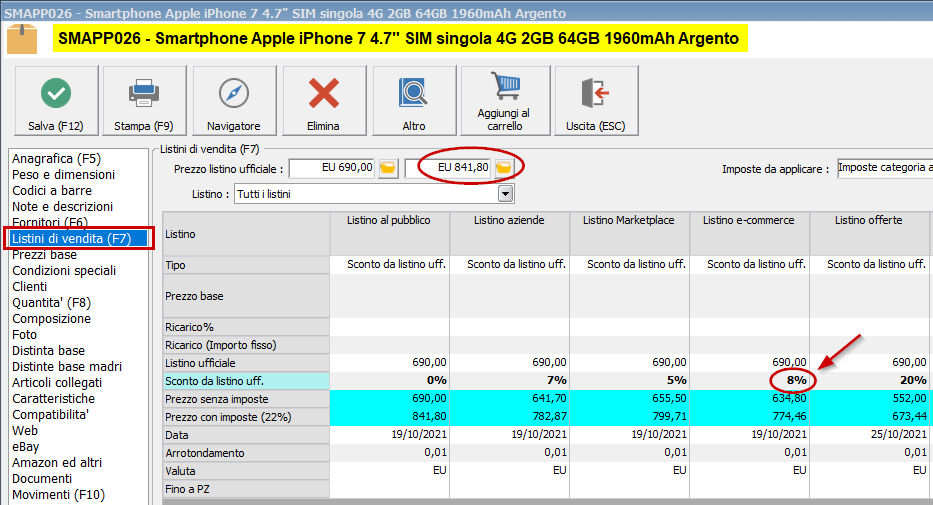Select Fornitori (F6) in sidebar
This screenshot has height=505, width=933.
click(50, 222)
